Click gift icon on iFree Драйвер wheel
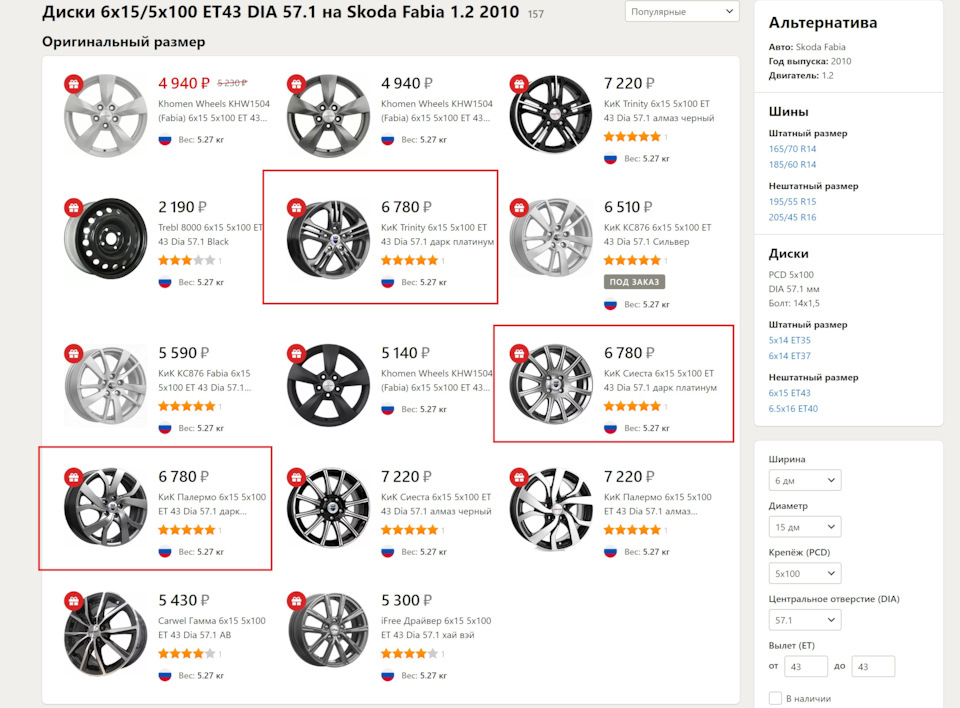The width and height of the screenshot is (960, 708). coord(295,601)
